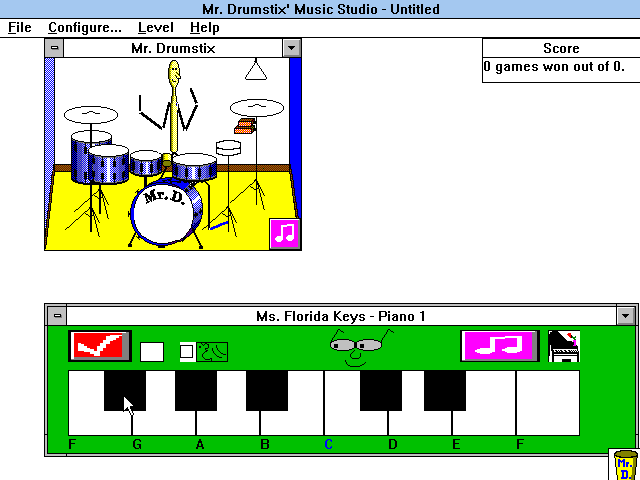
Task: Click the ear icon beside the checkbox
Action: coord(212,352)
